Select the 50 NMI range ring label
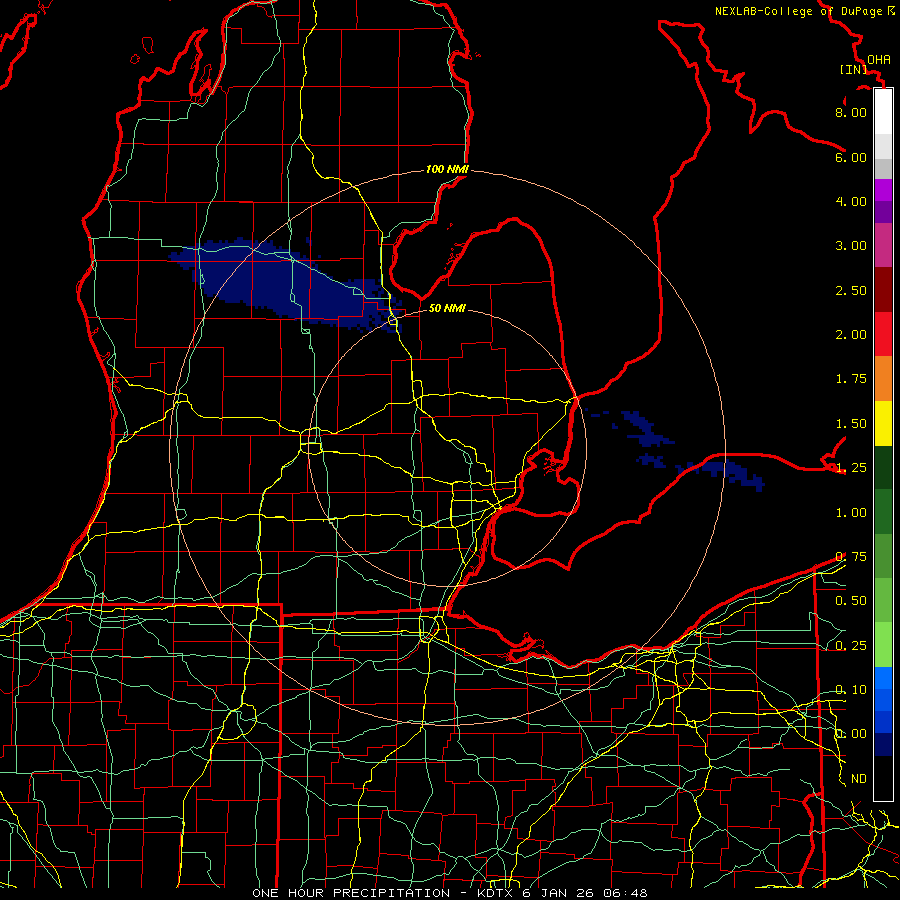 (447, 308)
